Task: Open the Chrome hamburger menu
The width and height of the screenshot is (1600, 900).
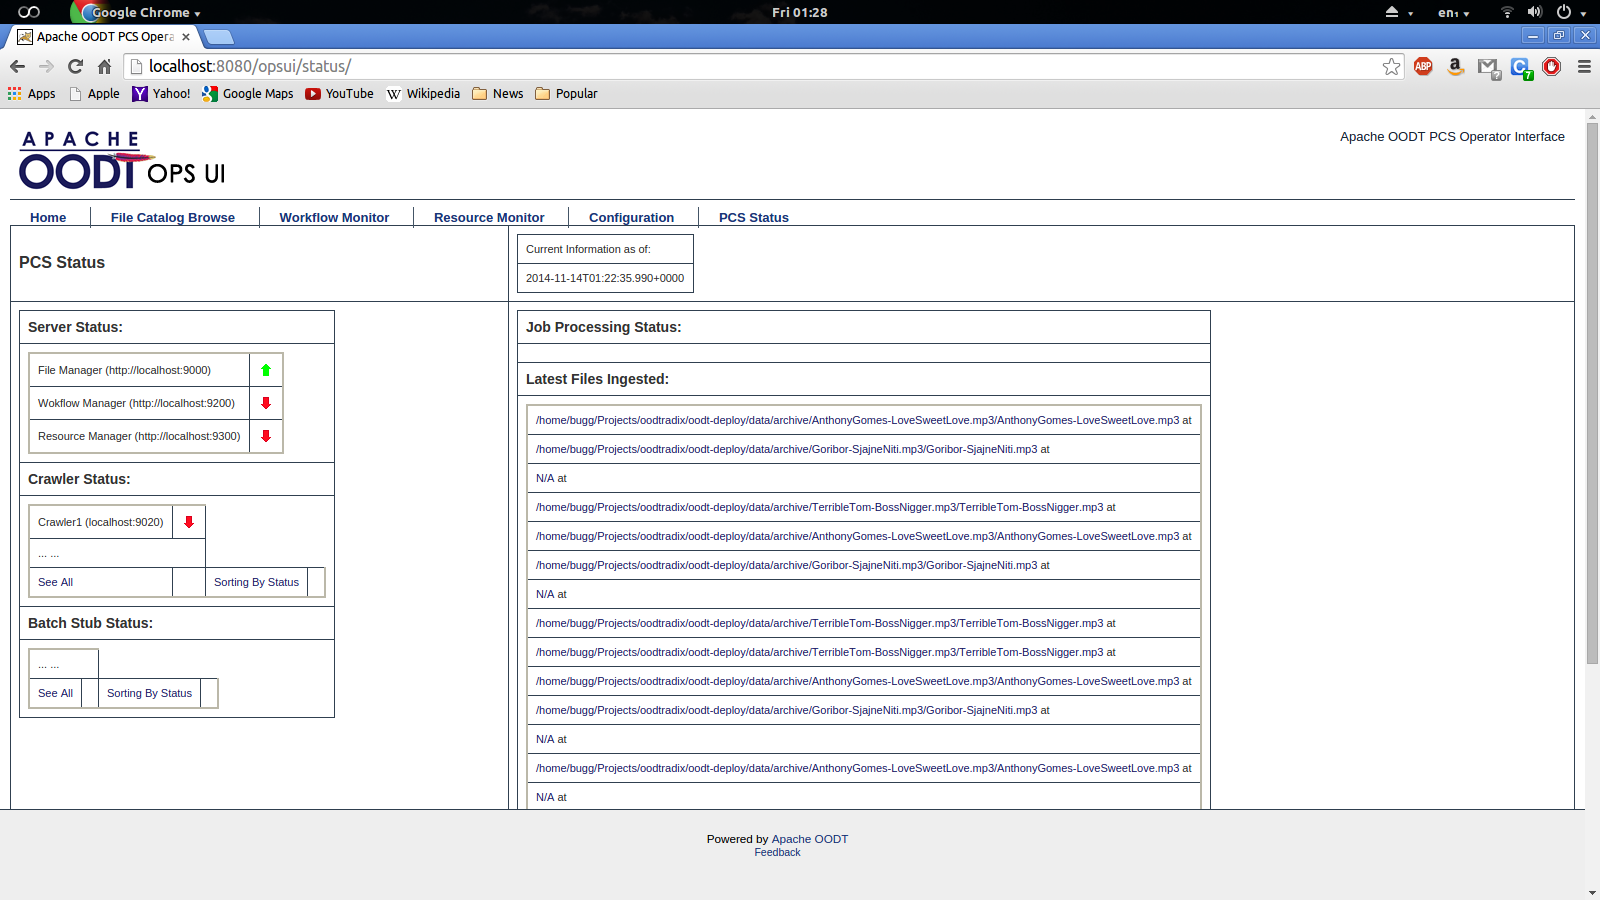Action: 1584,67
